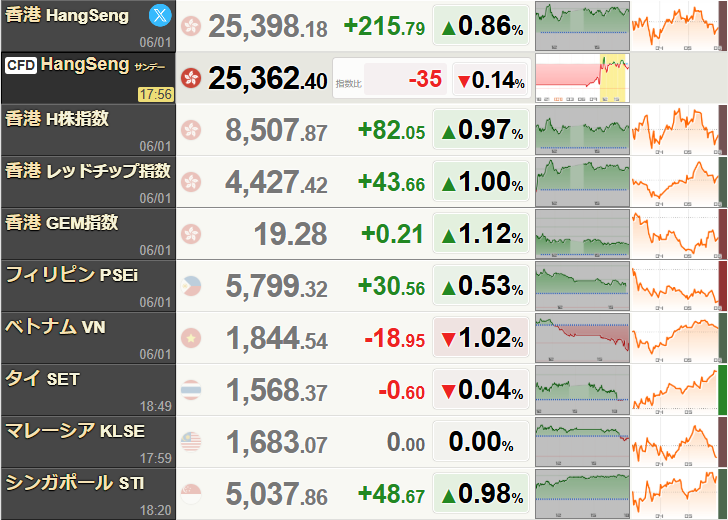
Task: Click the レッドチップ value 4,427.42
Action: pos(276,182)
